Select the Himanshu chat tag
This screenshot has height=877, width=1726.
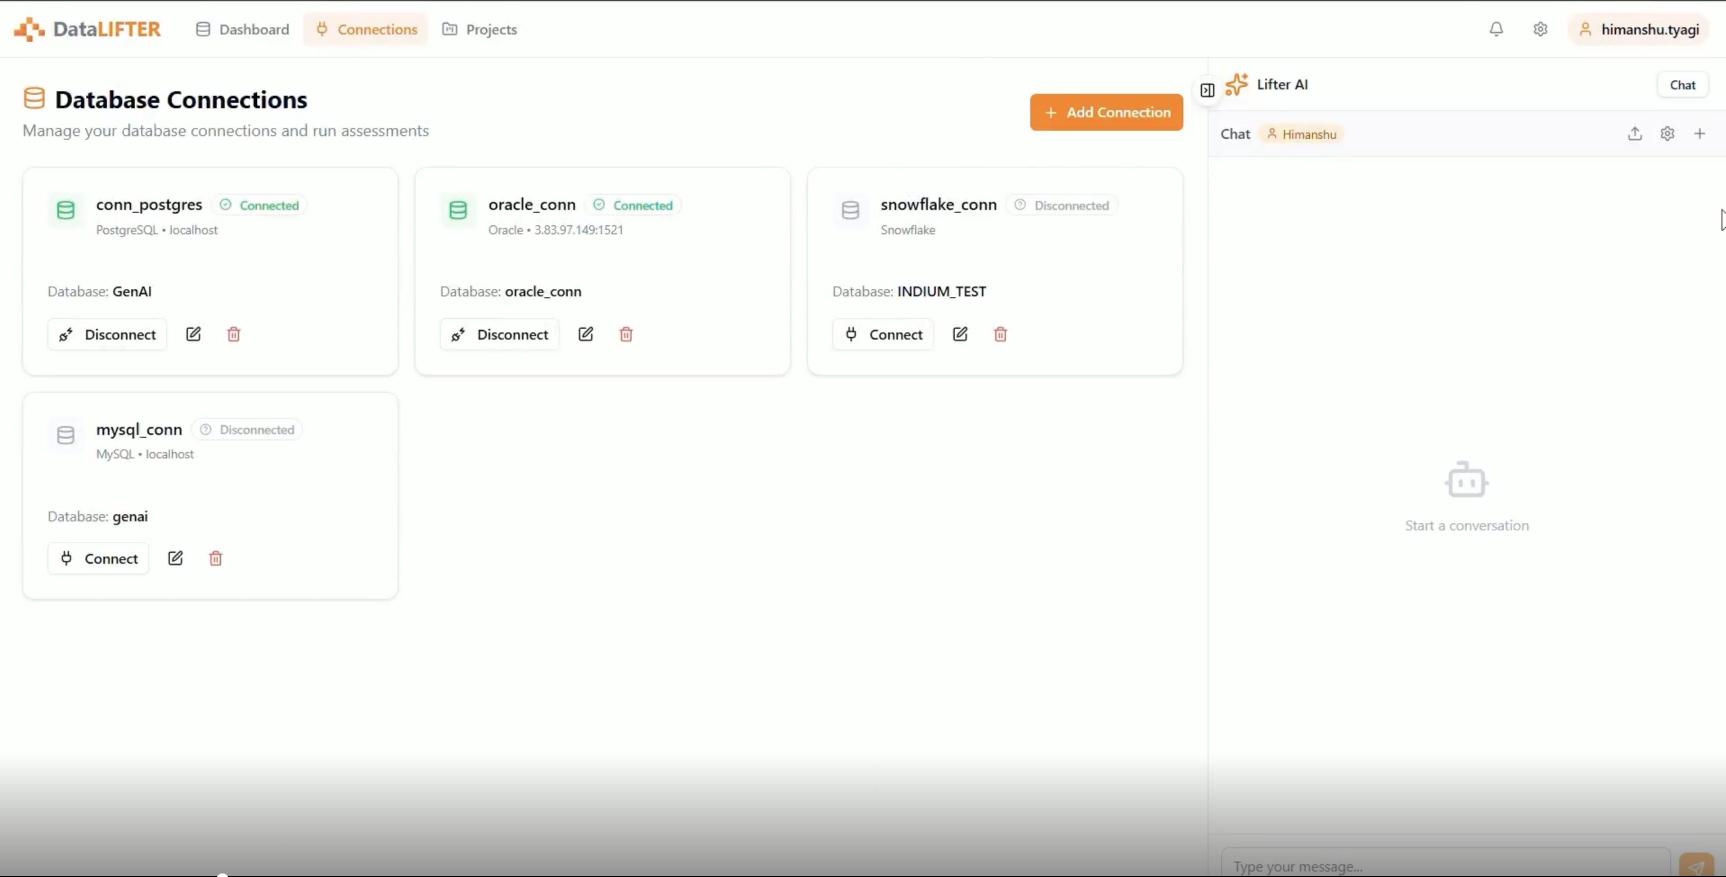click(1301, 134)
